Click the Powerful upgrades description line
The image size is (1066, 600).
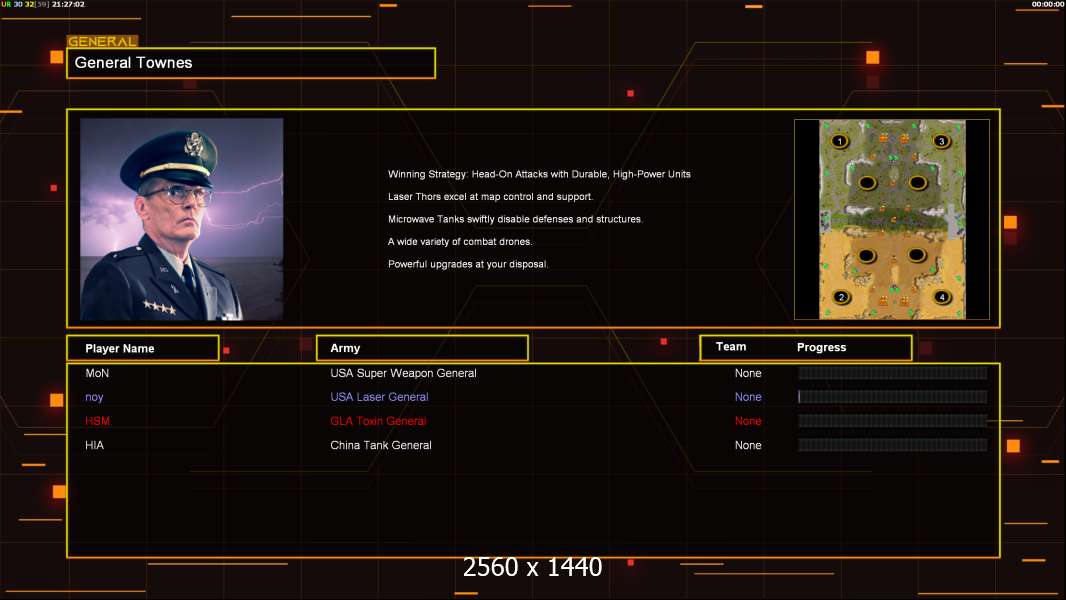click(x=468, y=264)
